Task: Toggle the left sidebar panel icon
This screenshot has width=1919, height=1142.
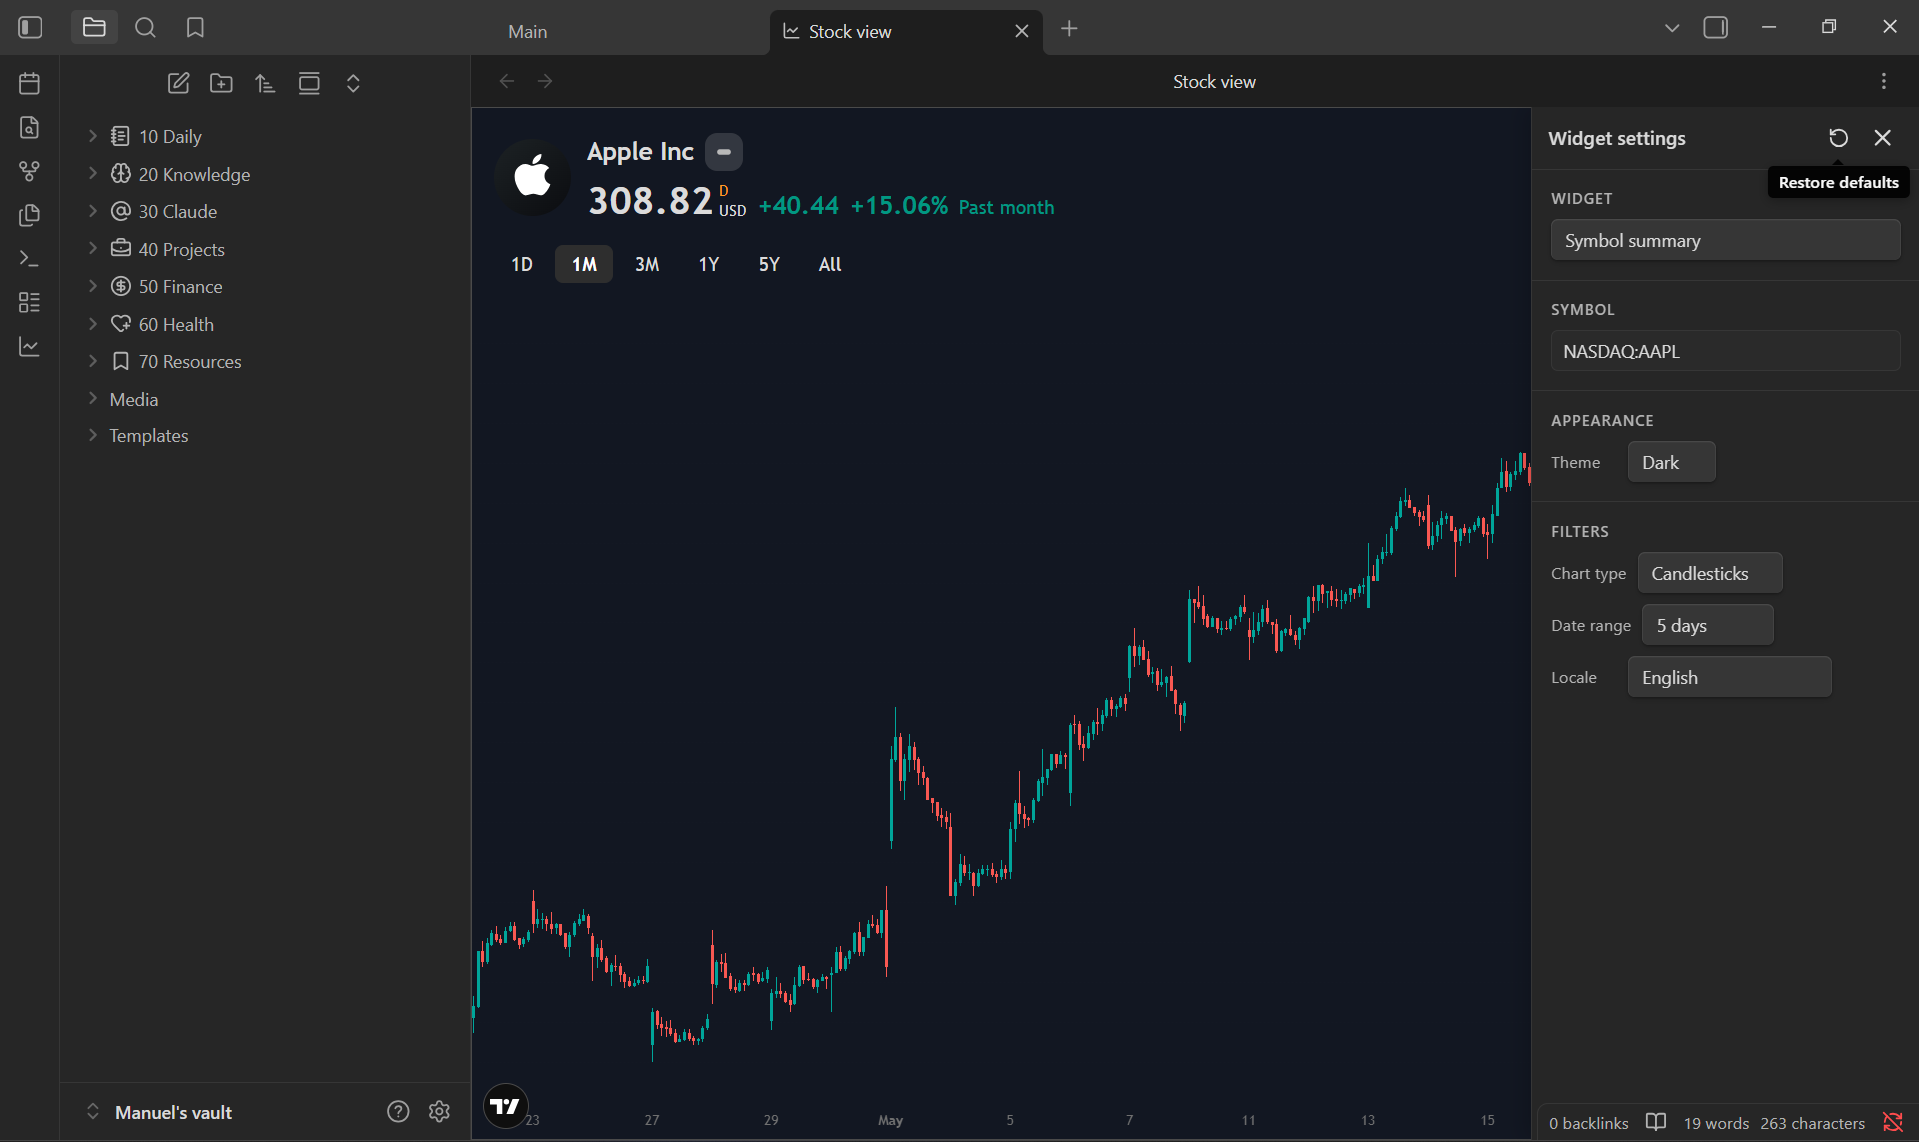Action: tap(30, 28)
